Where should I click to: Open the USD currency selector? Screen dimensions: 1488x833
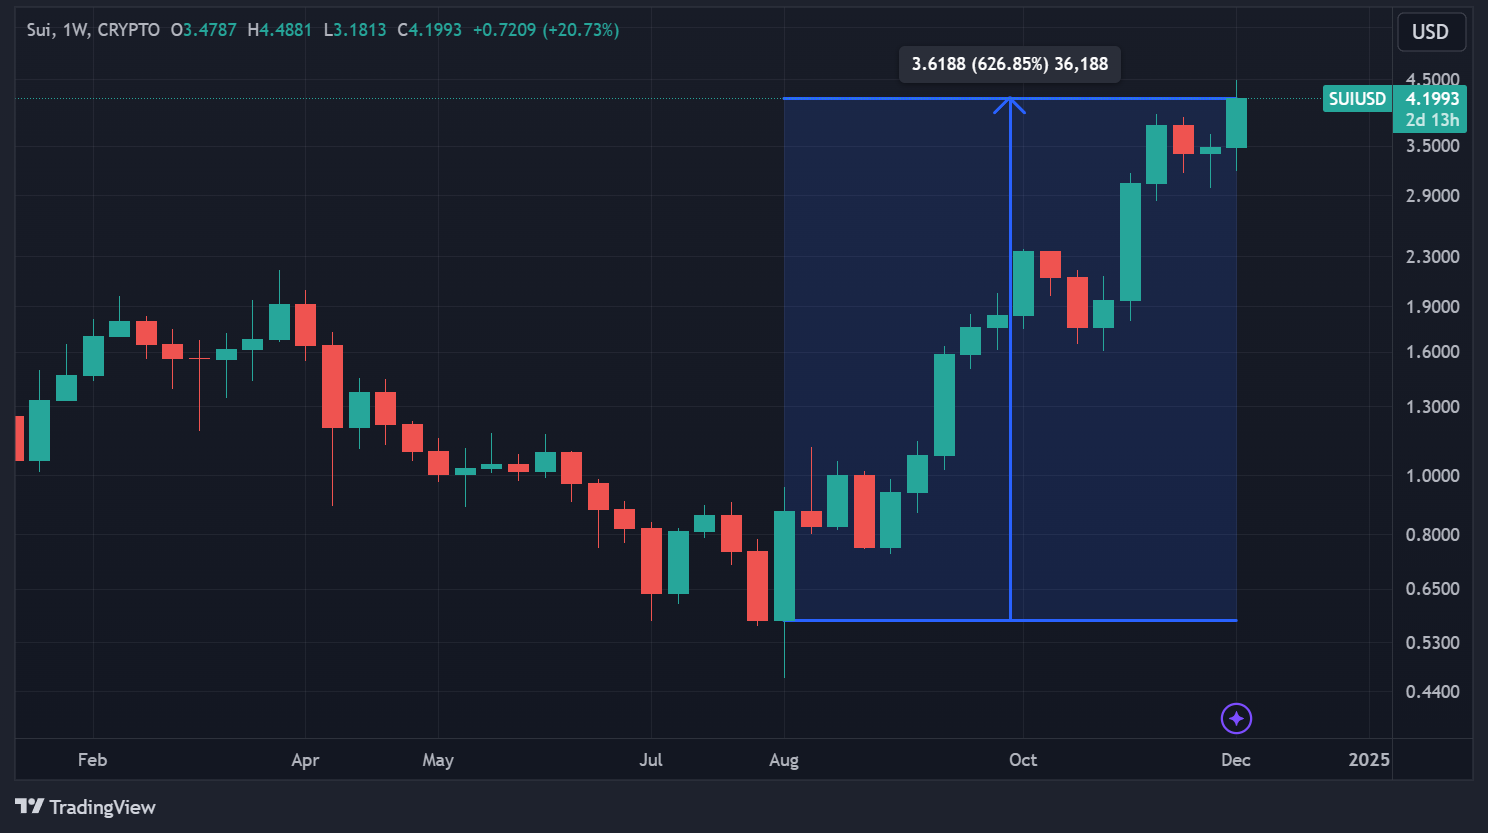pos(1430,32)
